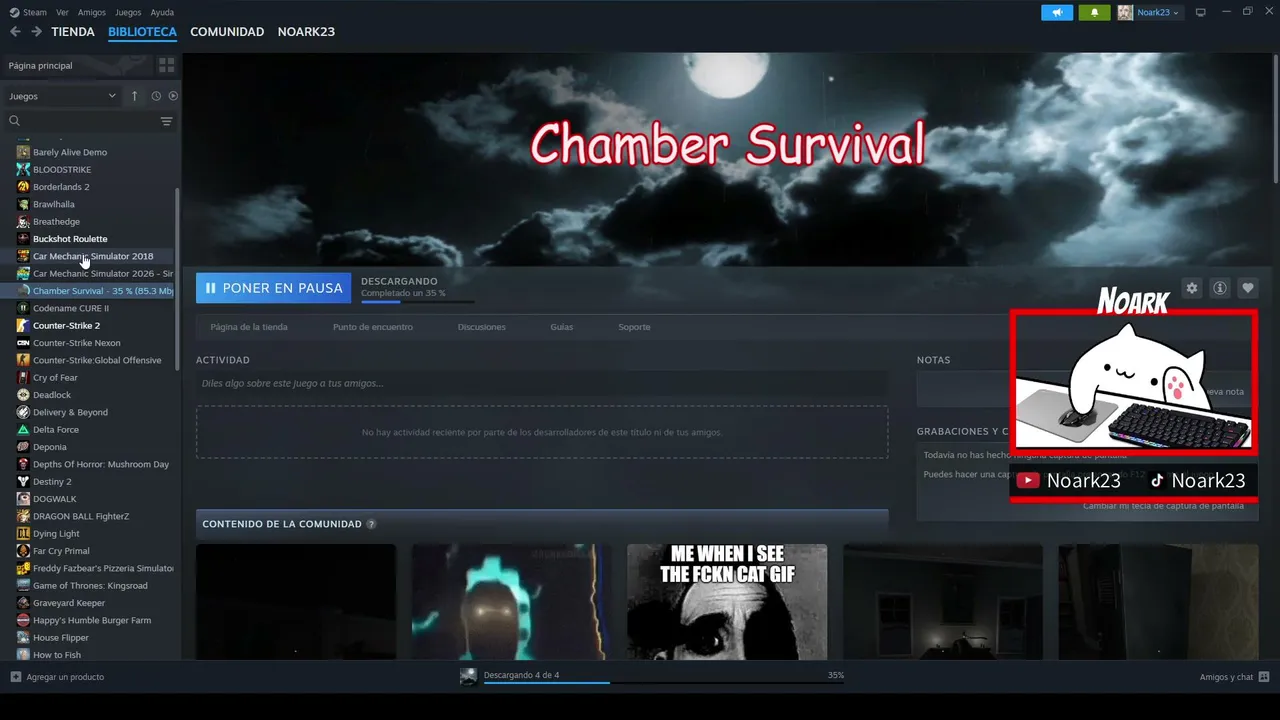Open the Juegos menu in menu bar
Screen dimensions: 1280x720
click(x=128, y=12)
